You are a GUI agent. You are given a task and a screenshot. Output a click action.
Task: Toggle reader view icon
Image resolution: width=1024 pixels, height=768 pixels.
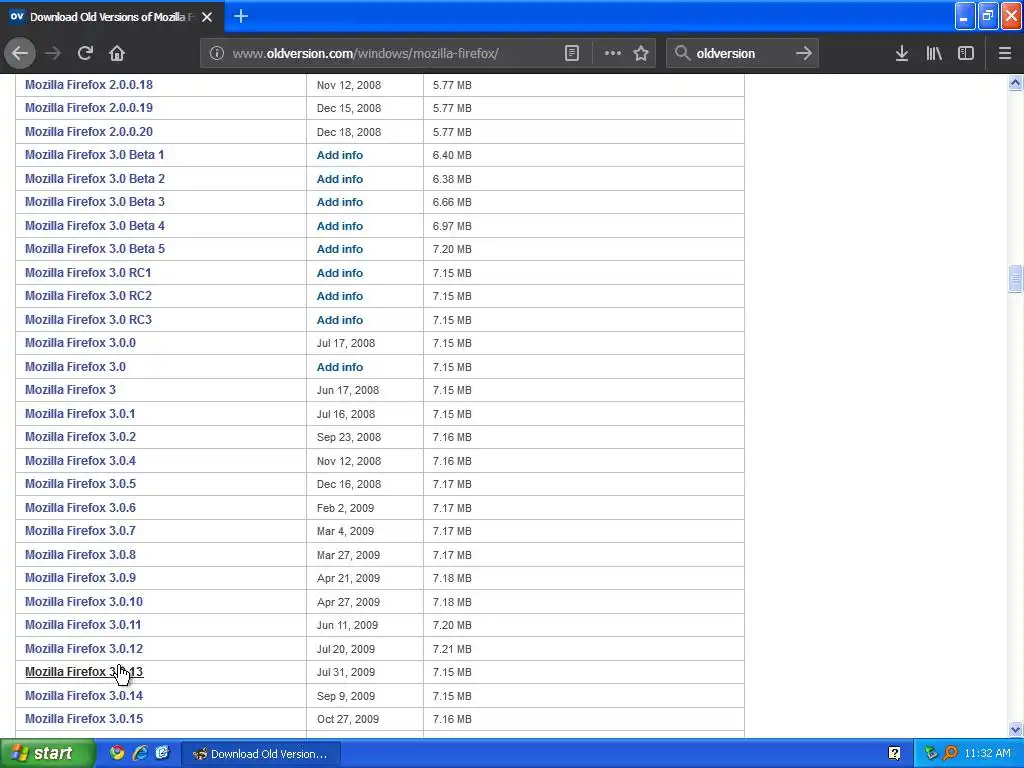click(571, 53)
